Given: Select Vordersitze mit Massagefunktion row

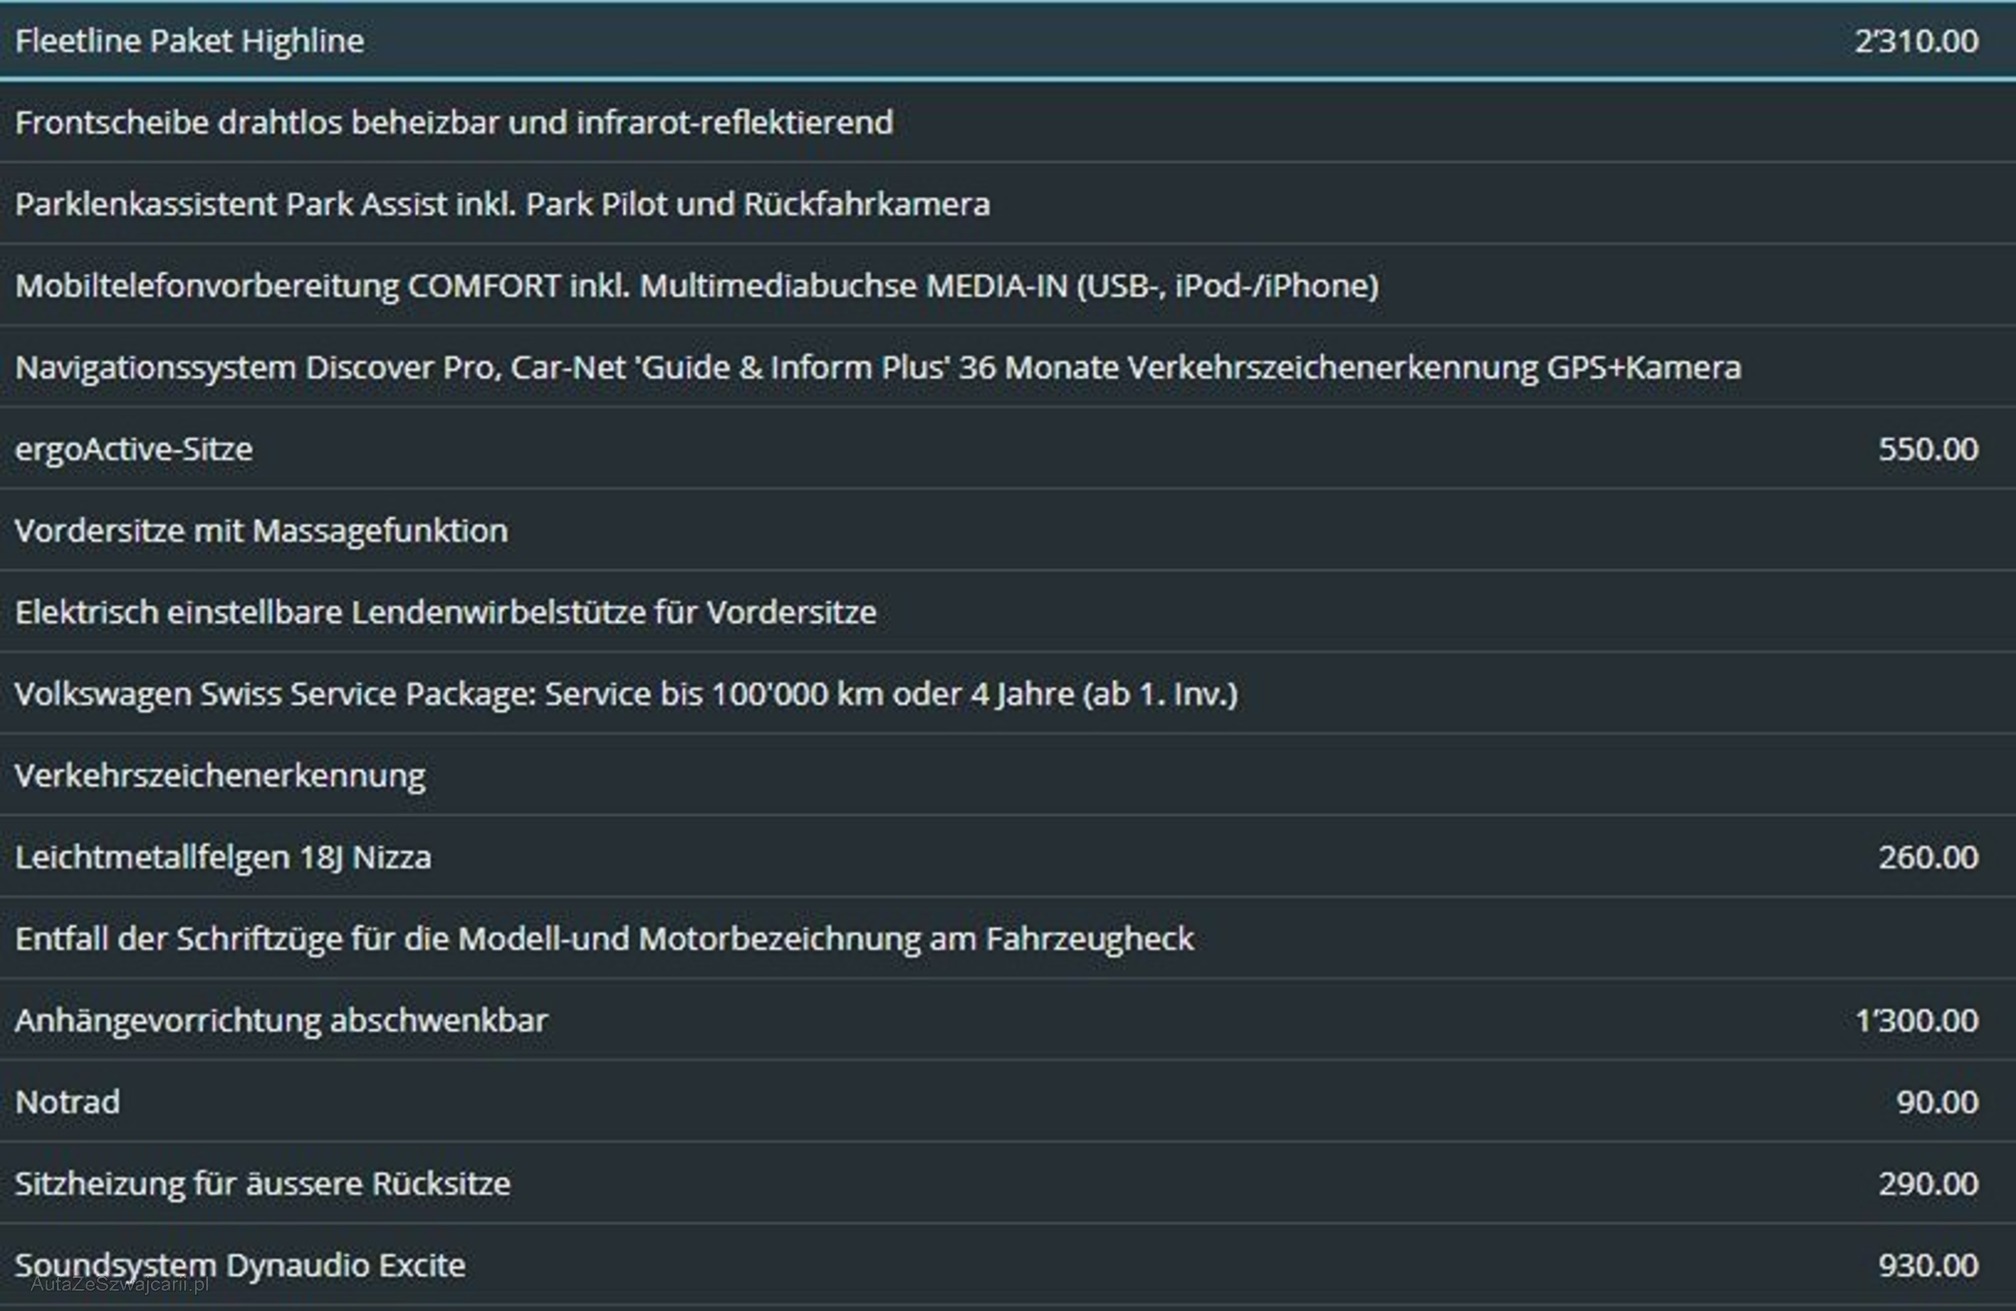Looking at the screenshot, I should tap(1008, 530).
